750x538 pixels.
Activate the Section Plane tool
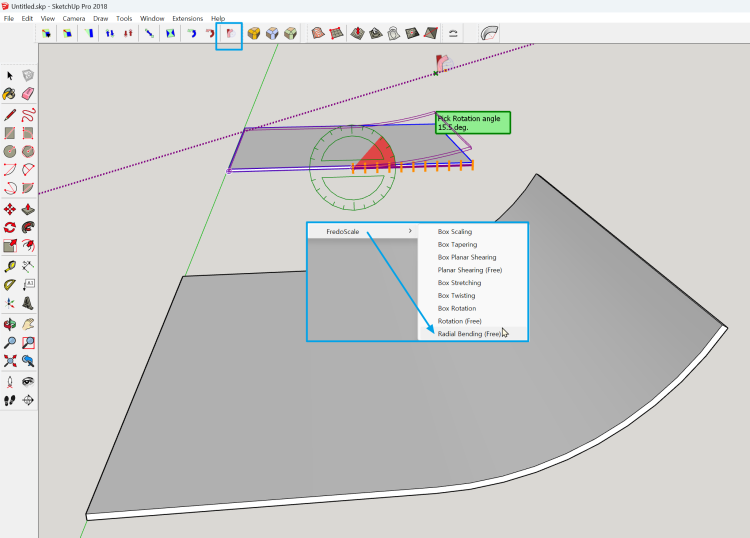[x=28, y=400]
